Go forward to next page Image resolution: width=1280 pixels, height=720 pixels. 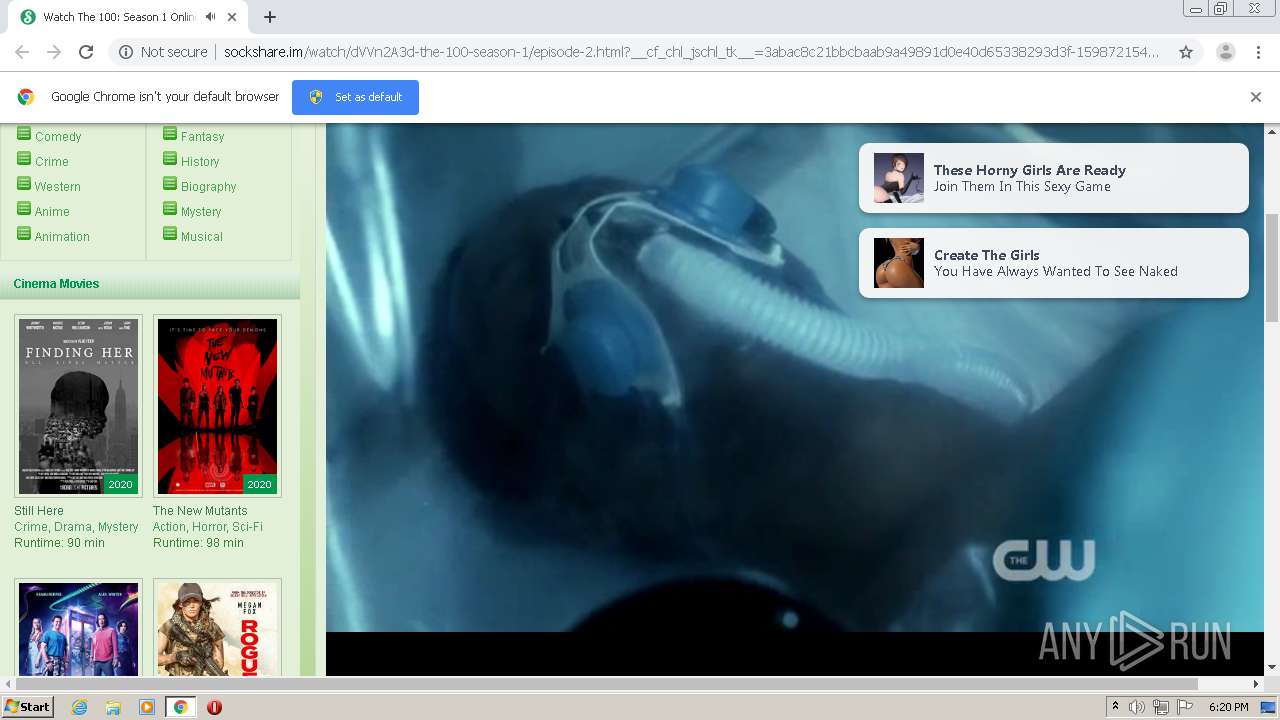pyautogui.click(x=54, y=52)
